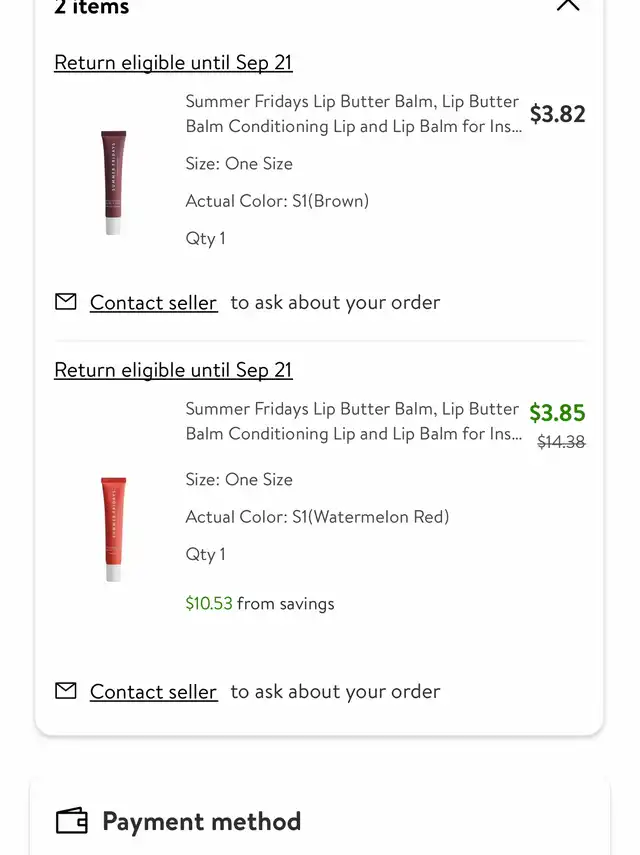The height and width of the screenshot is (855, 640).
Task: Open second Return eligible until Sep 21 link
Action: (173, 370)
